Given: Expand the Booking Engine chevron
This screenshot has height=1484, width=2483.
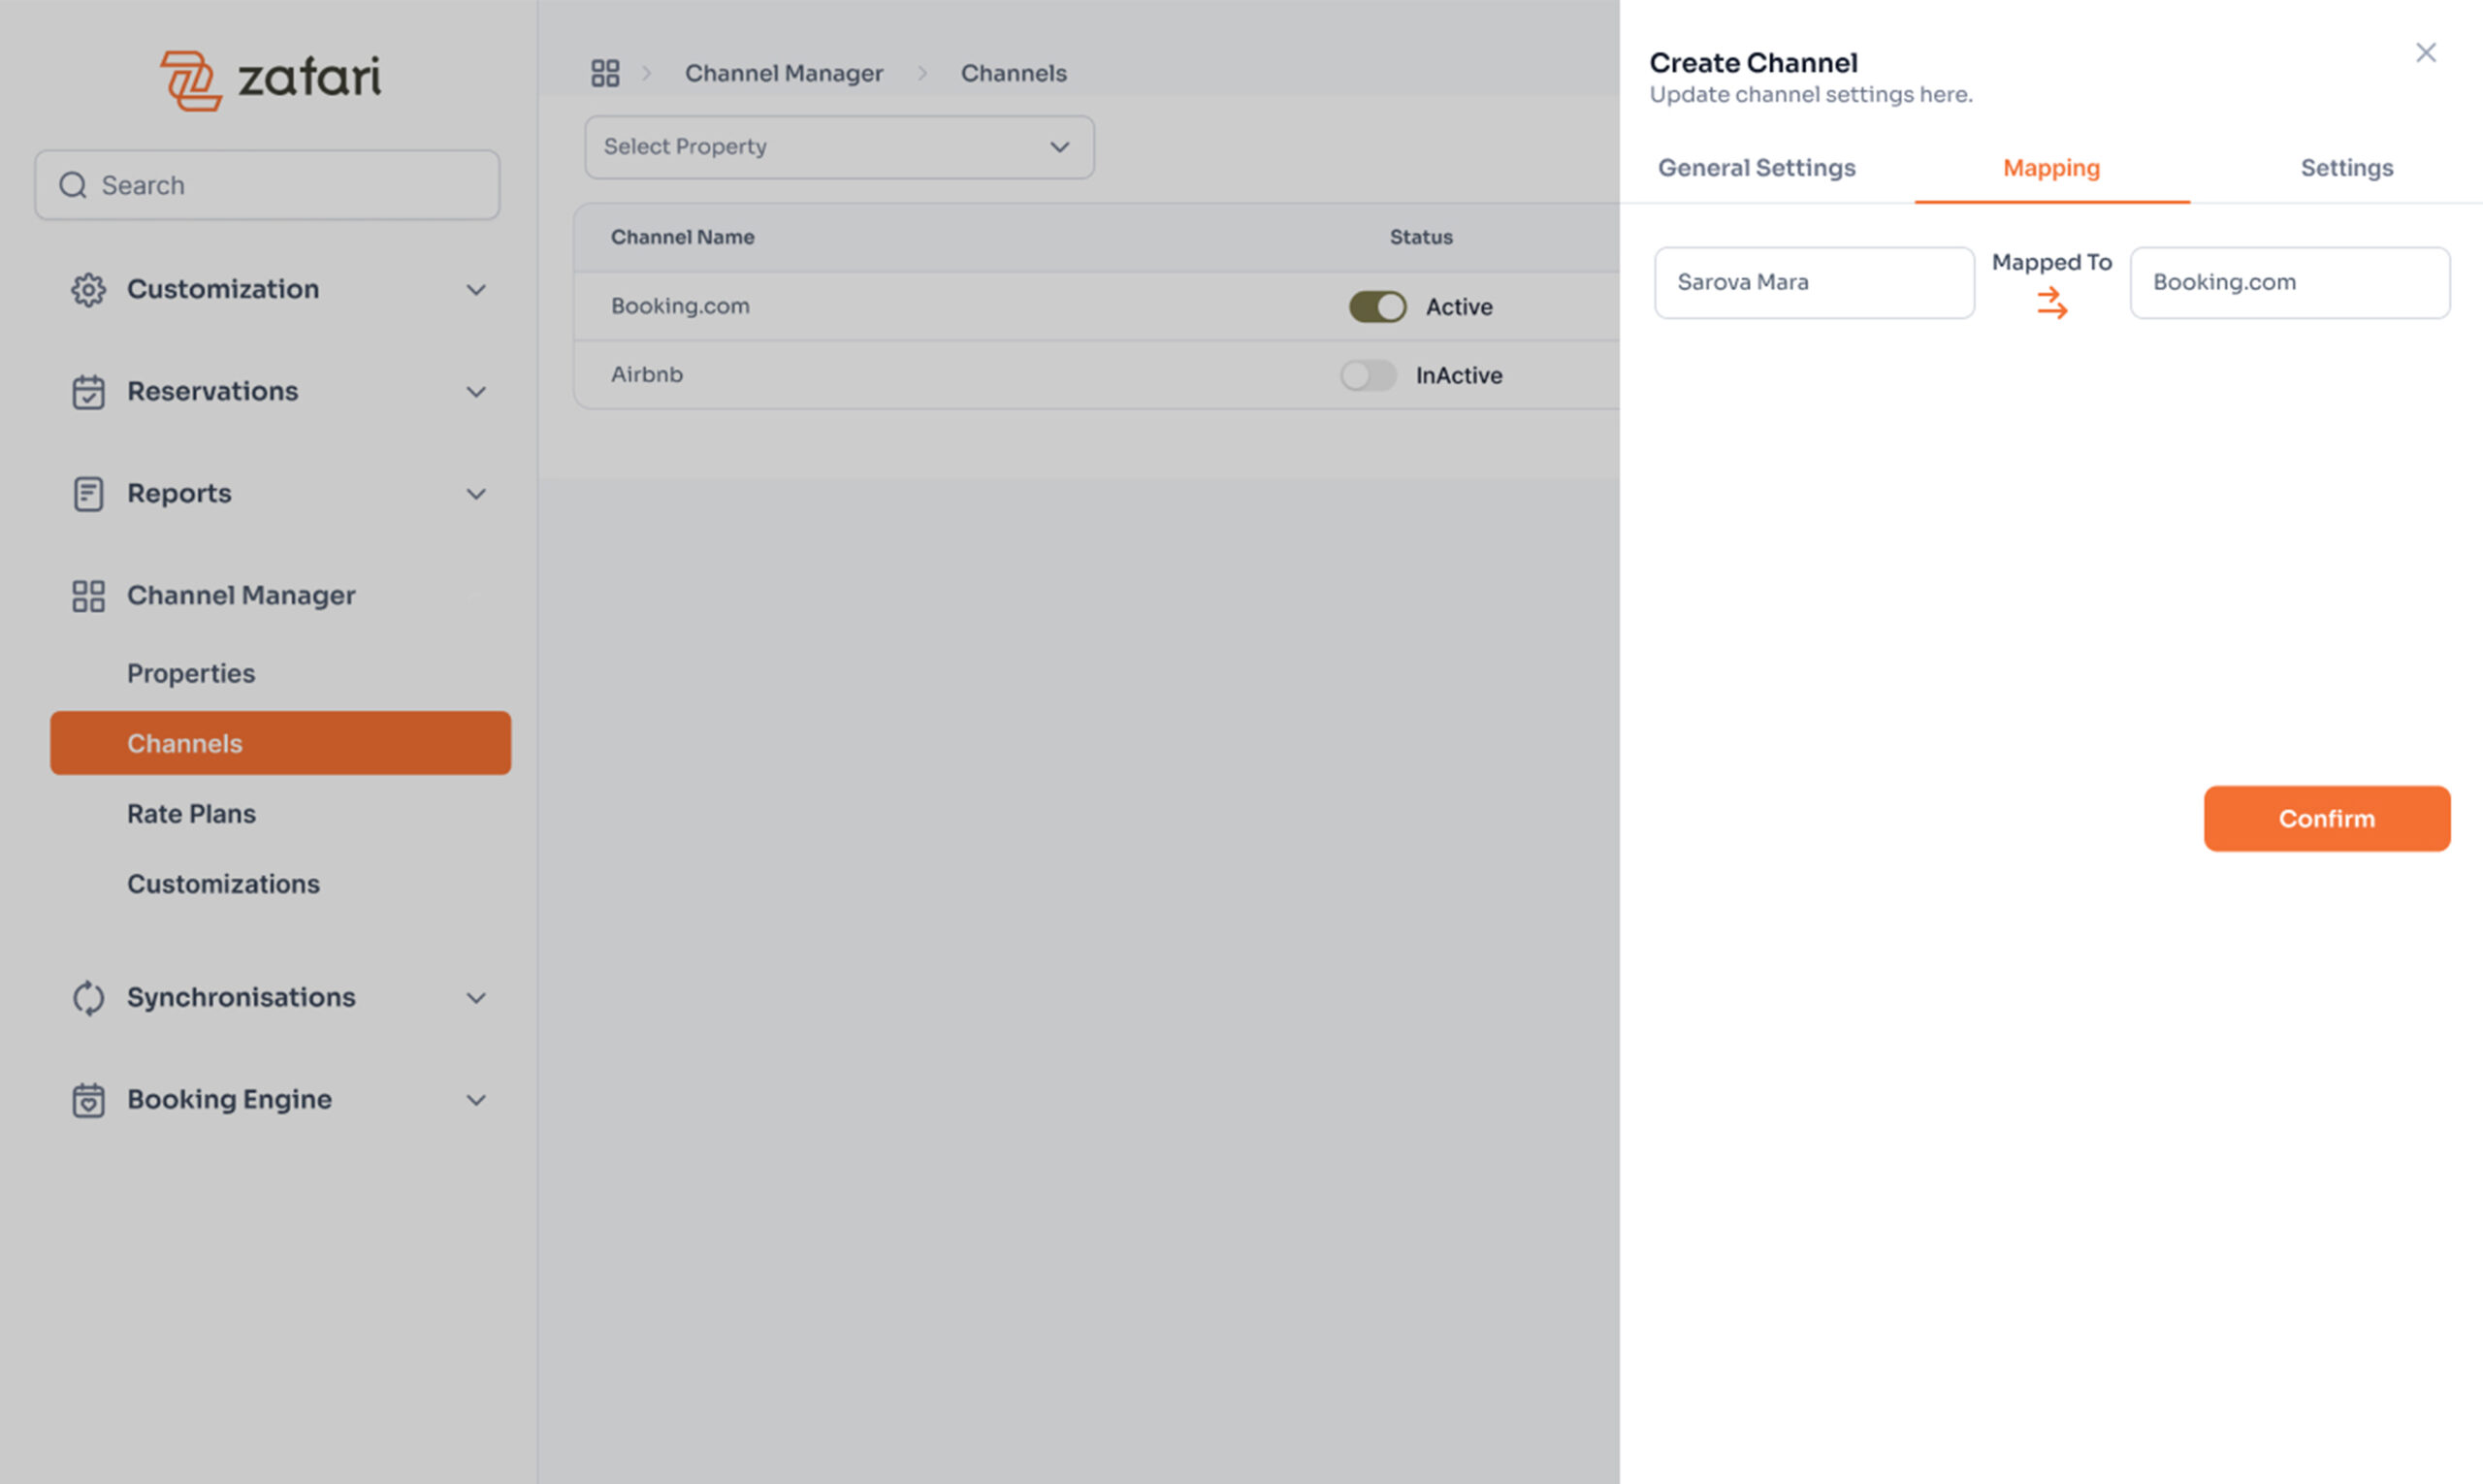Looking at the screenshot, I should [476, 1100].
